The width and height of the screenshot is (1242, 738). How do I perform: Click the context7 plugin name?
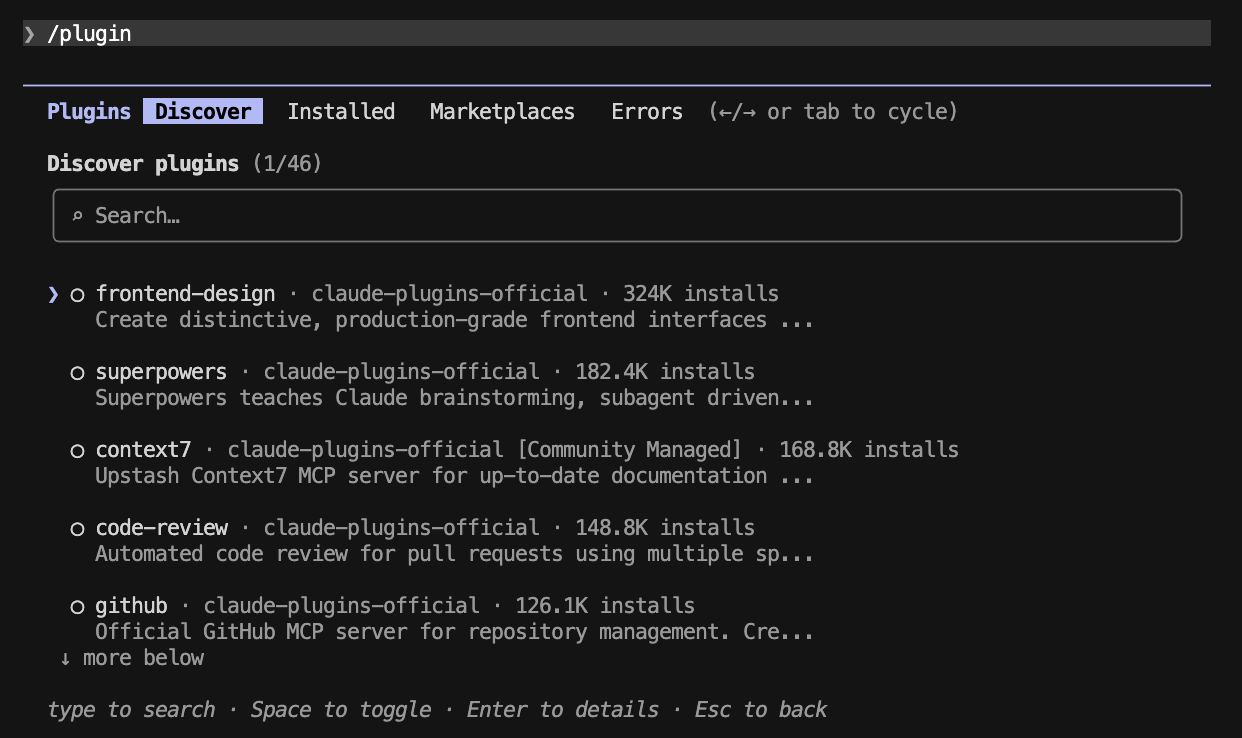coord(143,450)
